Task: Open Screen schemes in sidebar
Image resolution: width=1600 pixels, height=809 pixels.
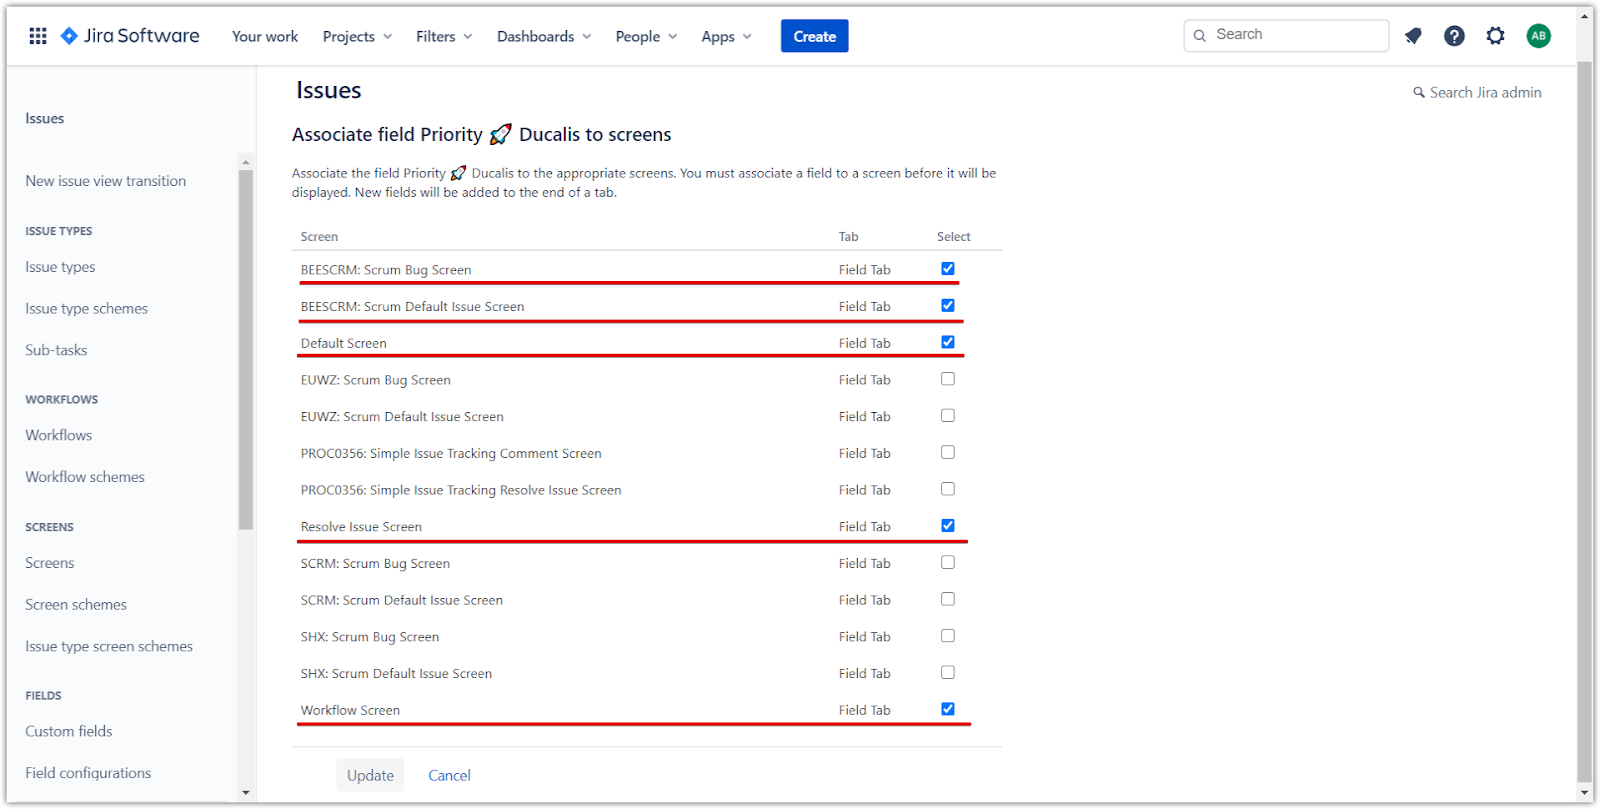Action: pyautogui.click(x=76, y=605)
